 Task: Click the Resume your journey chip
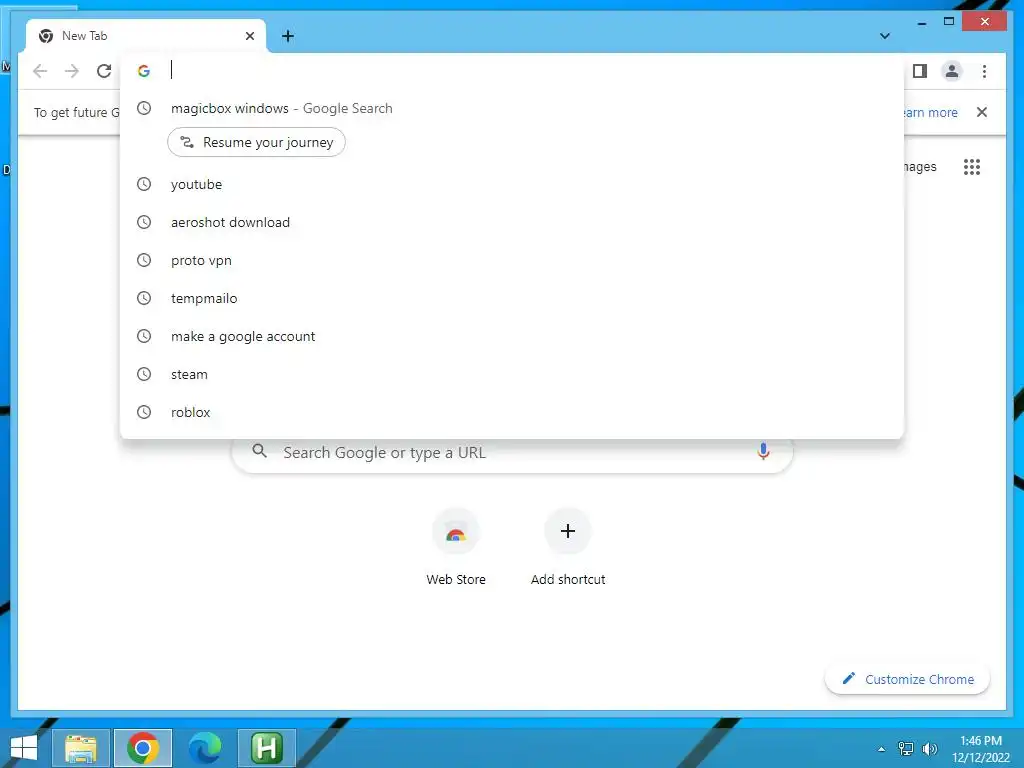coord(256,142)
